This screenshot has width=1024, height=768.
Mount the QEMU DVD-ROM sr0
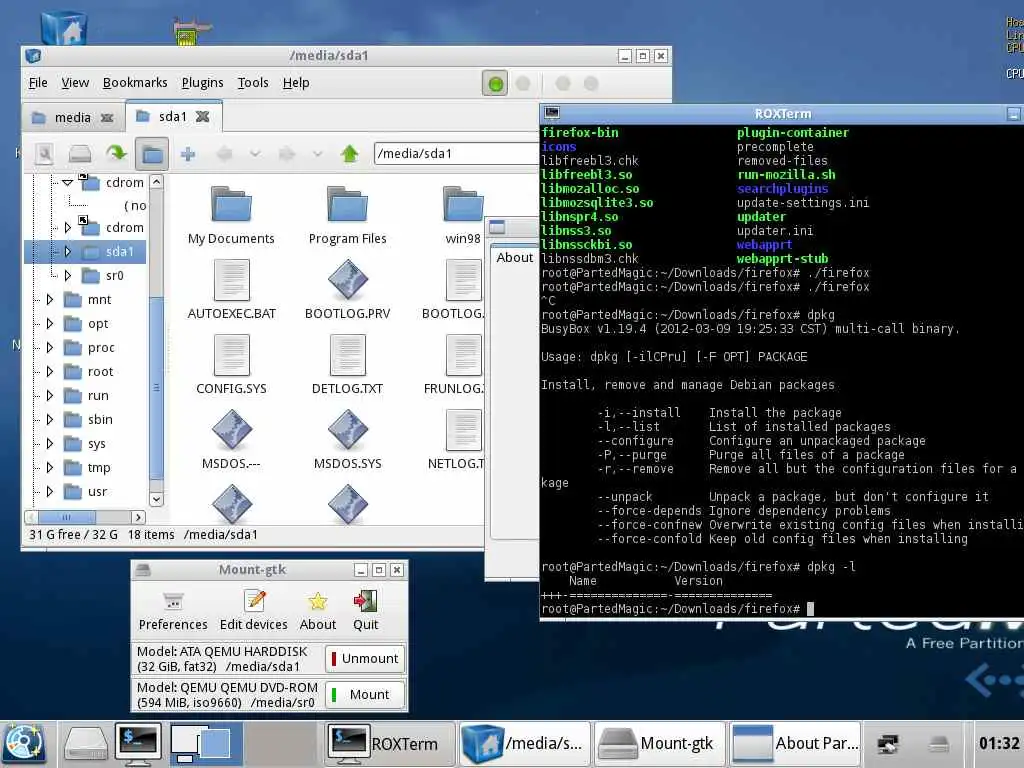pos(365,694)
